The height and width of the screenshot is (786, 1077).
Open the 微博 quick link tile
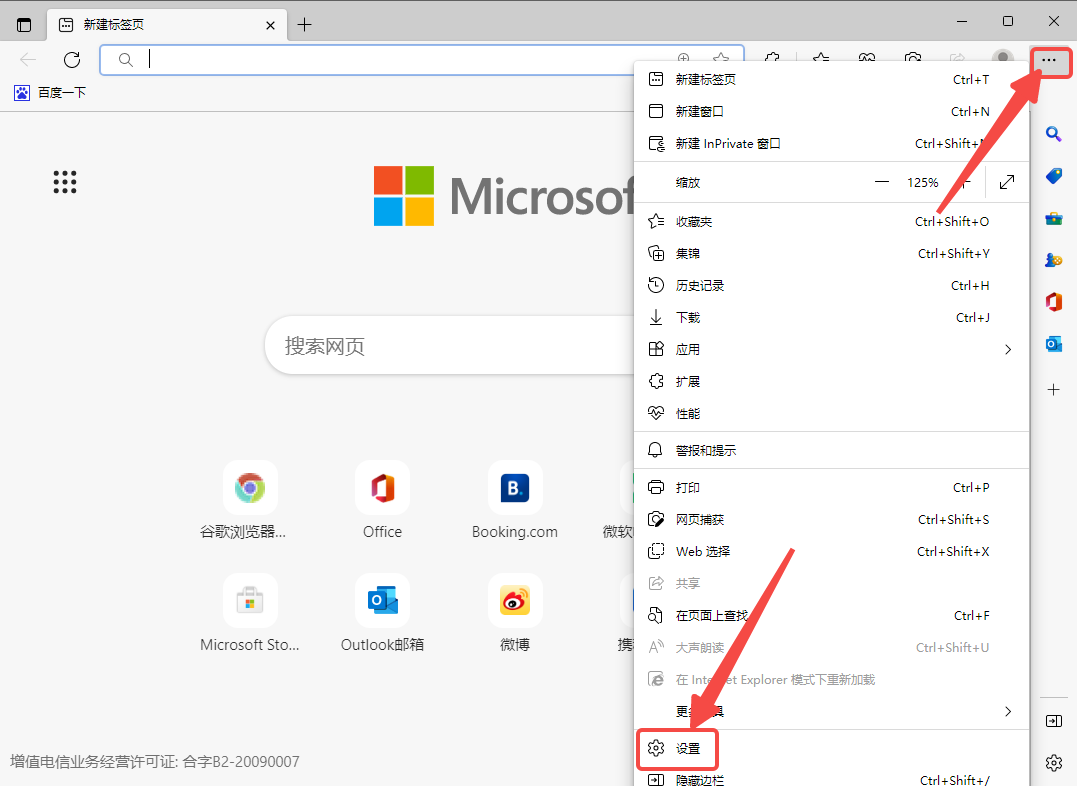(515, 601)
